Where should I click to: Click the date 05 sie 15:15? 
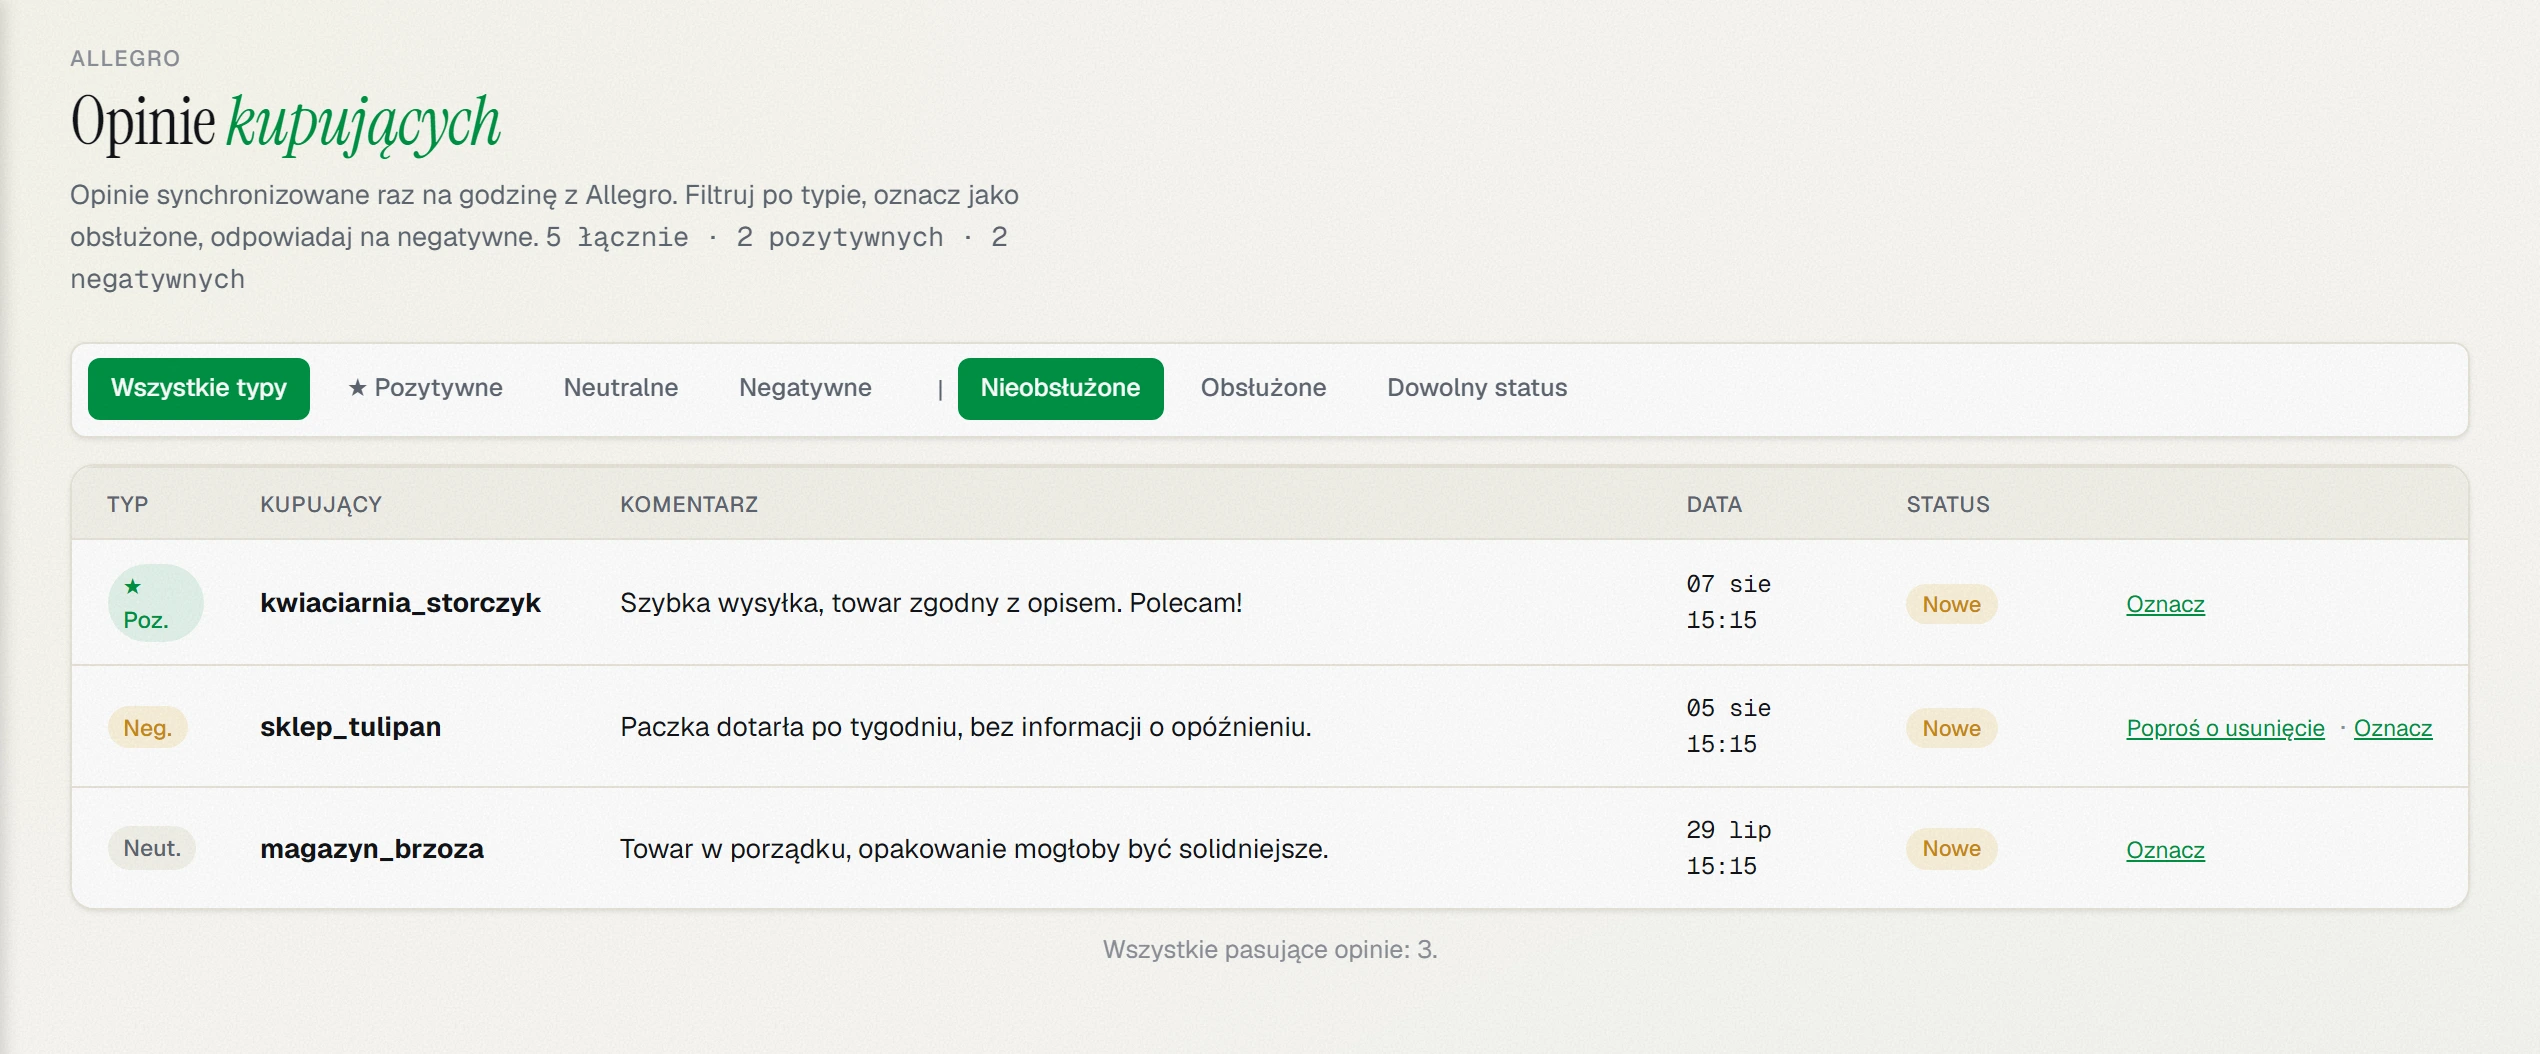[1728, 726]
